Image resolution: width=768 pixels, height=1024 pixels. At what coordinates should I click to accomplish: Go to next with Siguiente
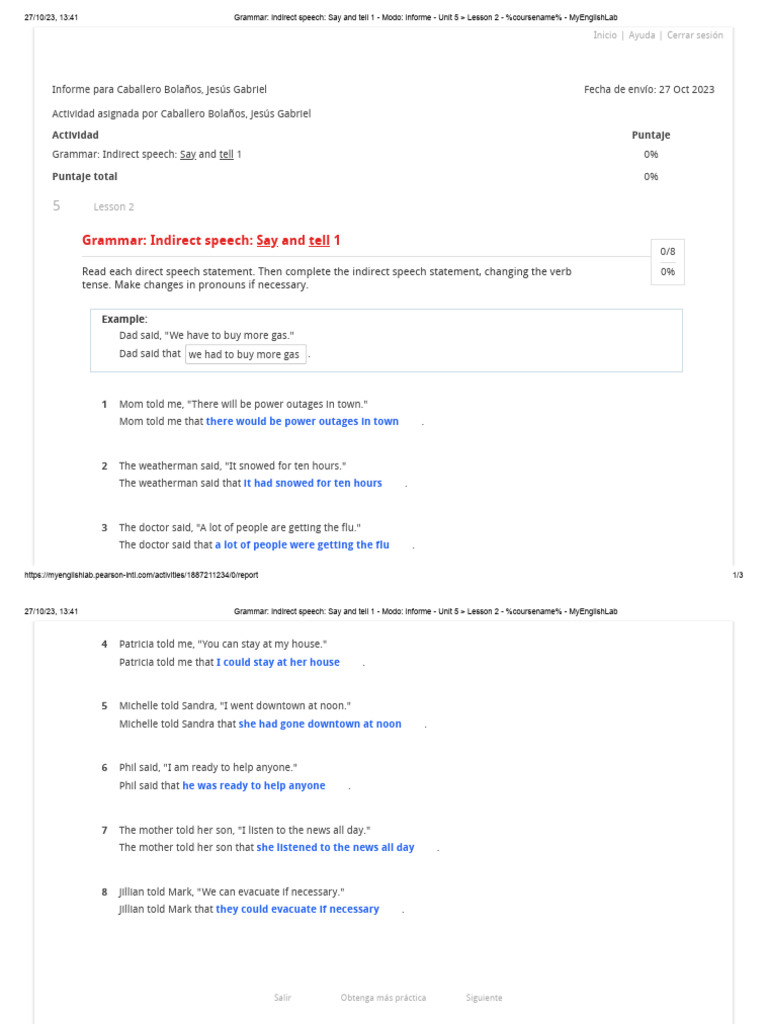coord(484,998)
